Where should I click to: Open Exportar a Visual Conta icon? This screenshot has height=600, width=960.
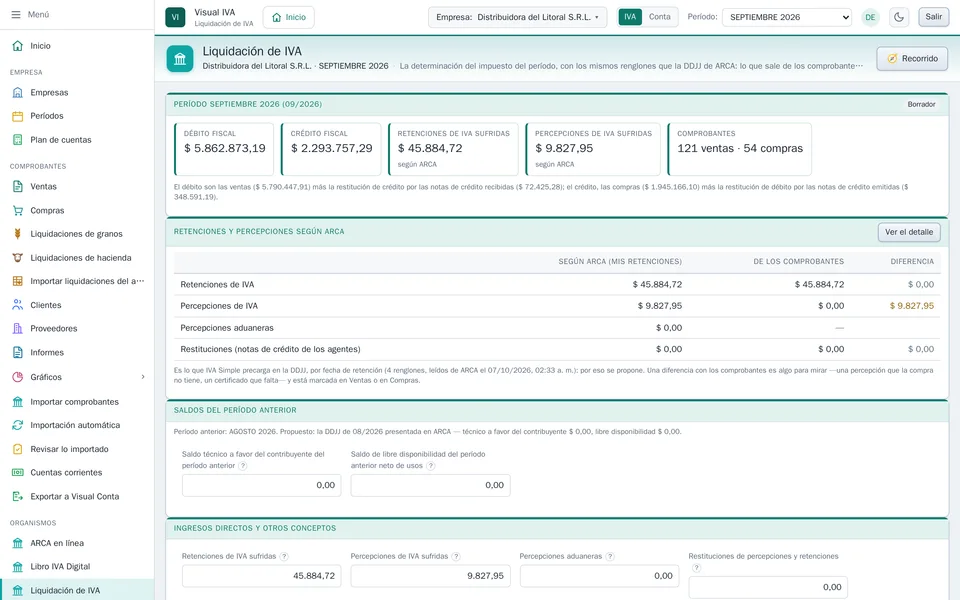pyautogui.click(x=18, y=497)
